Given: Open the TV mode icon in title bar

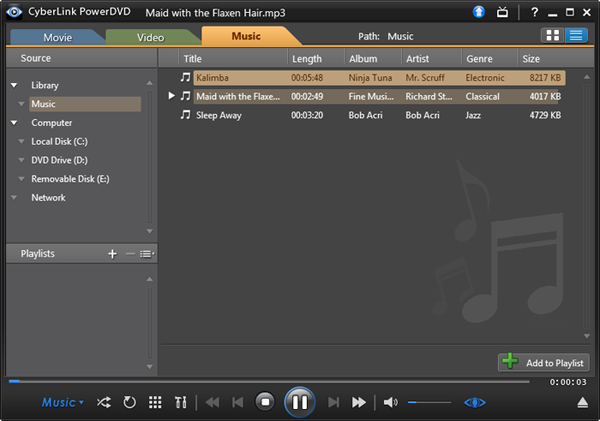Looking at the screenshot, I should click(x=502, y=12).
